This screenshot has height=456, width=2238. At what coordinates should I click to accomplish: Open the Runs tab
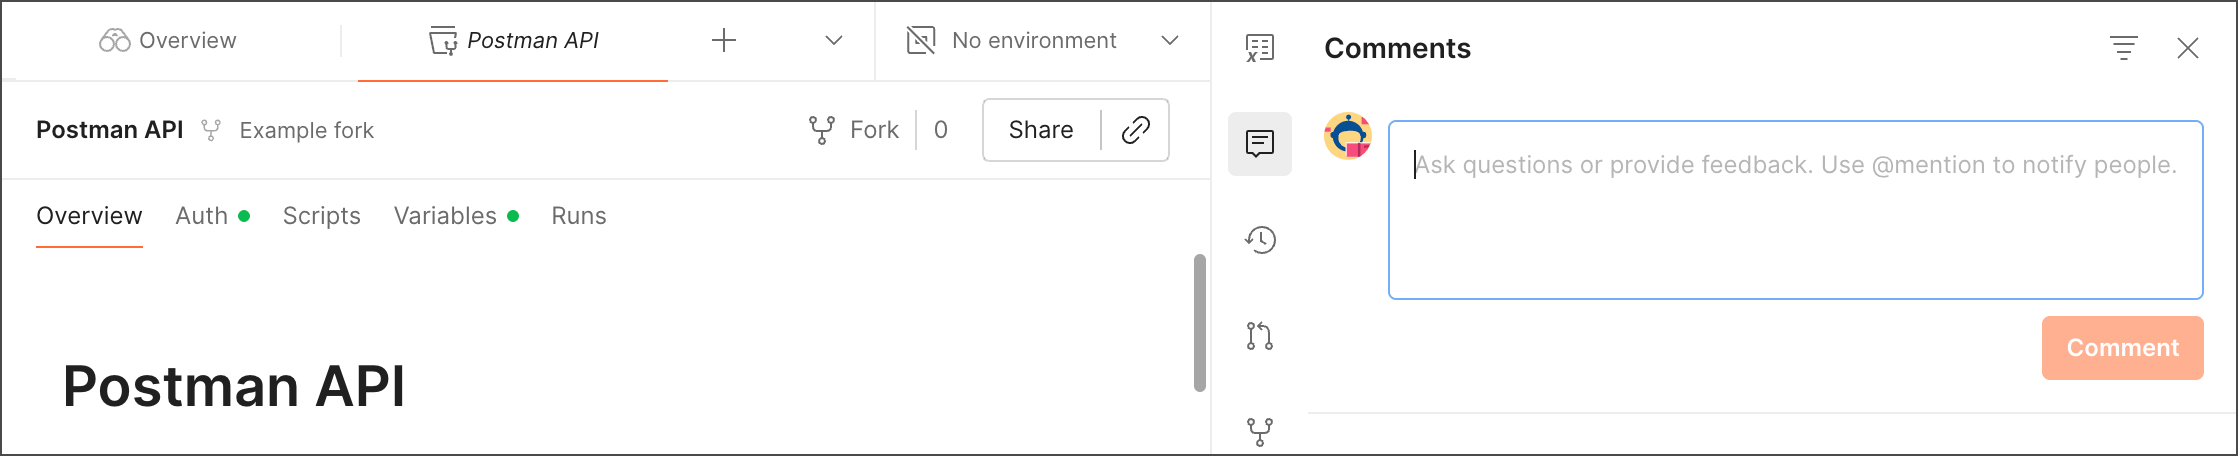(579, 216)
